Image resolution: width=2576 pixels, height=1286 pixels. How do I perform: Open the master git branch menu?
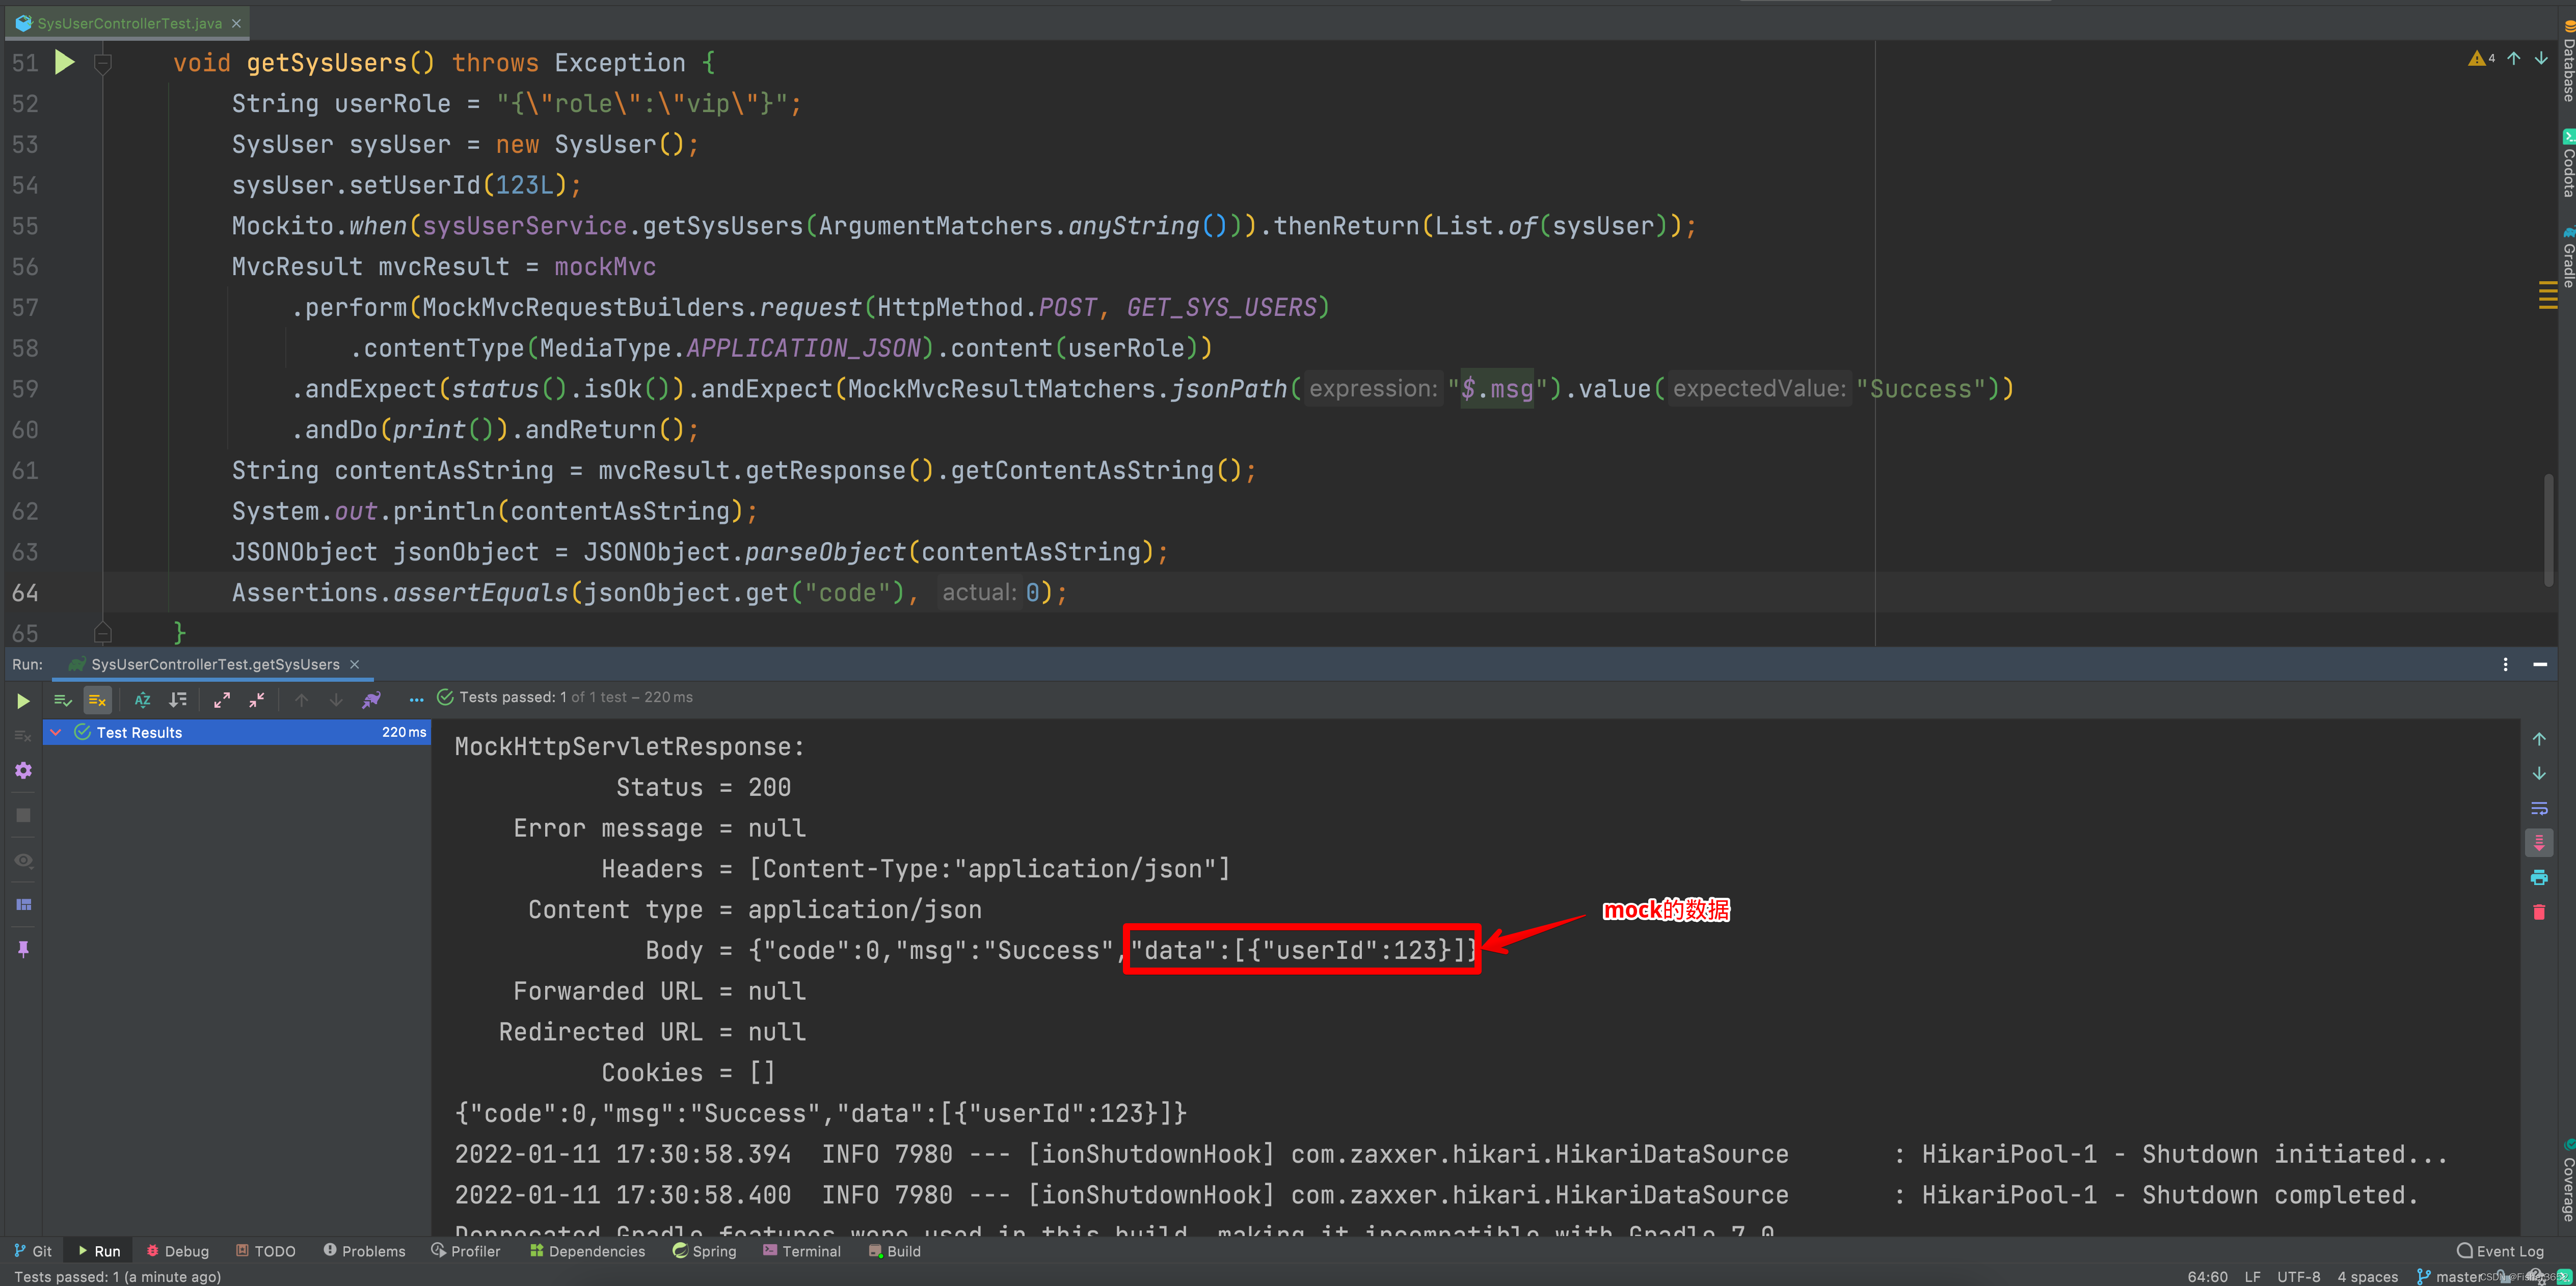pos(2450,1276)
